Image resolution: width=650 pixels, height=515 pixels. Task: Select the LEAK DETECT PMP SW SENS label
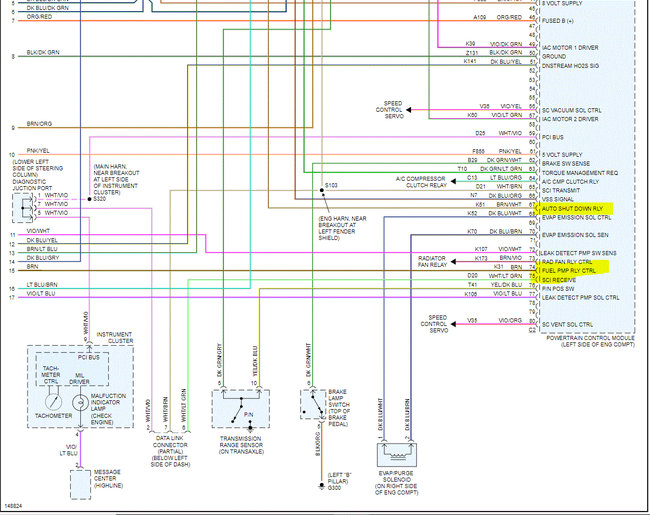578,253
